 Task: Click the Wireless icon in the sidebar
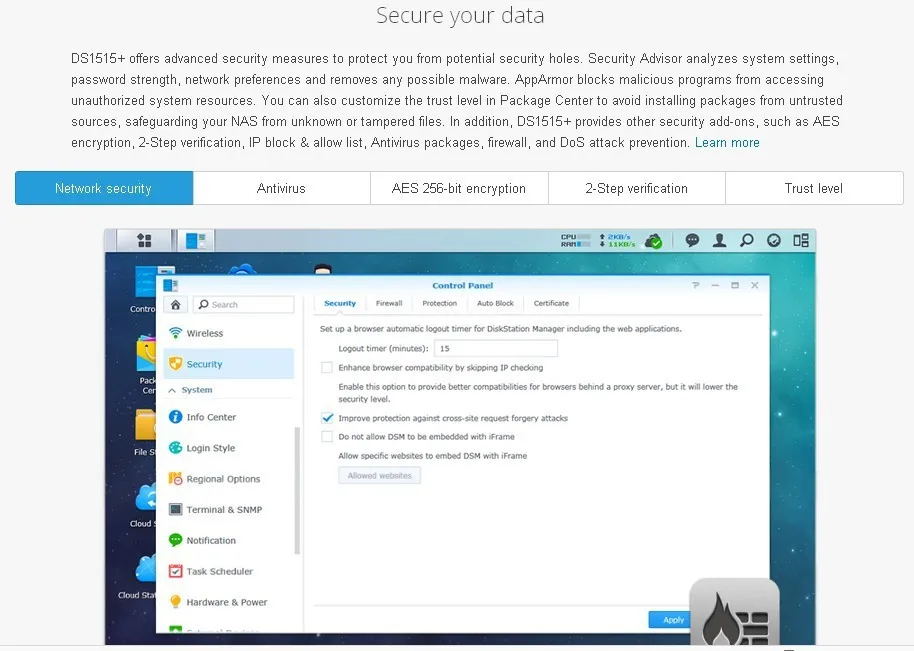pos(175,333)
